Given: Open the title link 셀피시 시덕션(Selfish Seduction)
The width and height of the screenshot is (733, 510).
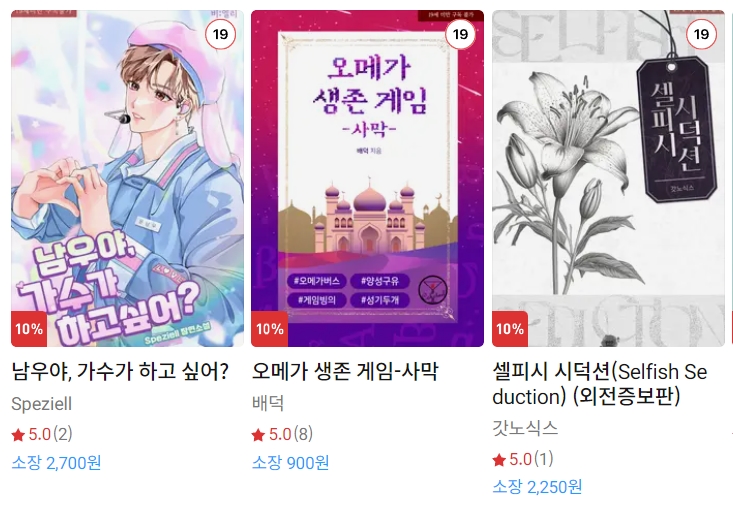Looking at the screenshot, I should 600,384.
